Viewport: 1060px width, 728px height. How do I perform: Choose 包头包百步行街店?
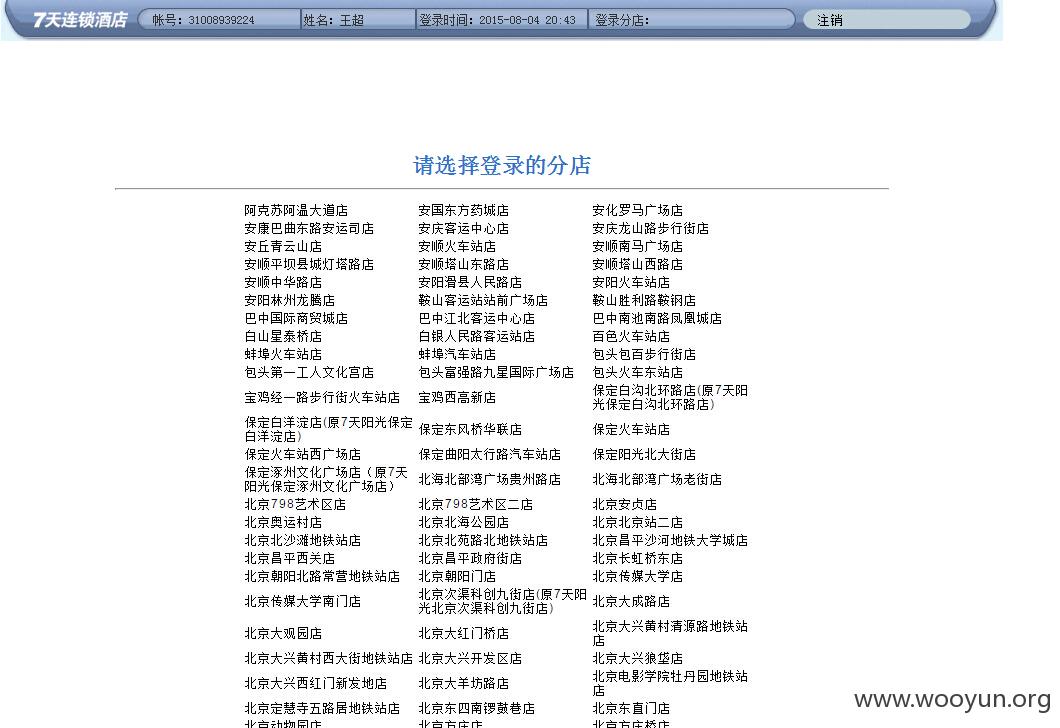pyautogui.click(x=644, y=354)
